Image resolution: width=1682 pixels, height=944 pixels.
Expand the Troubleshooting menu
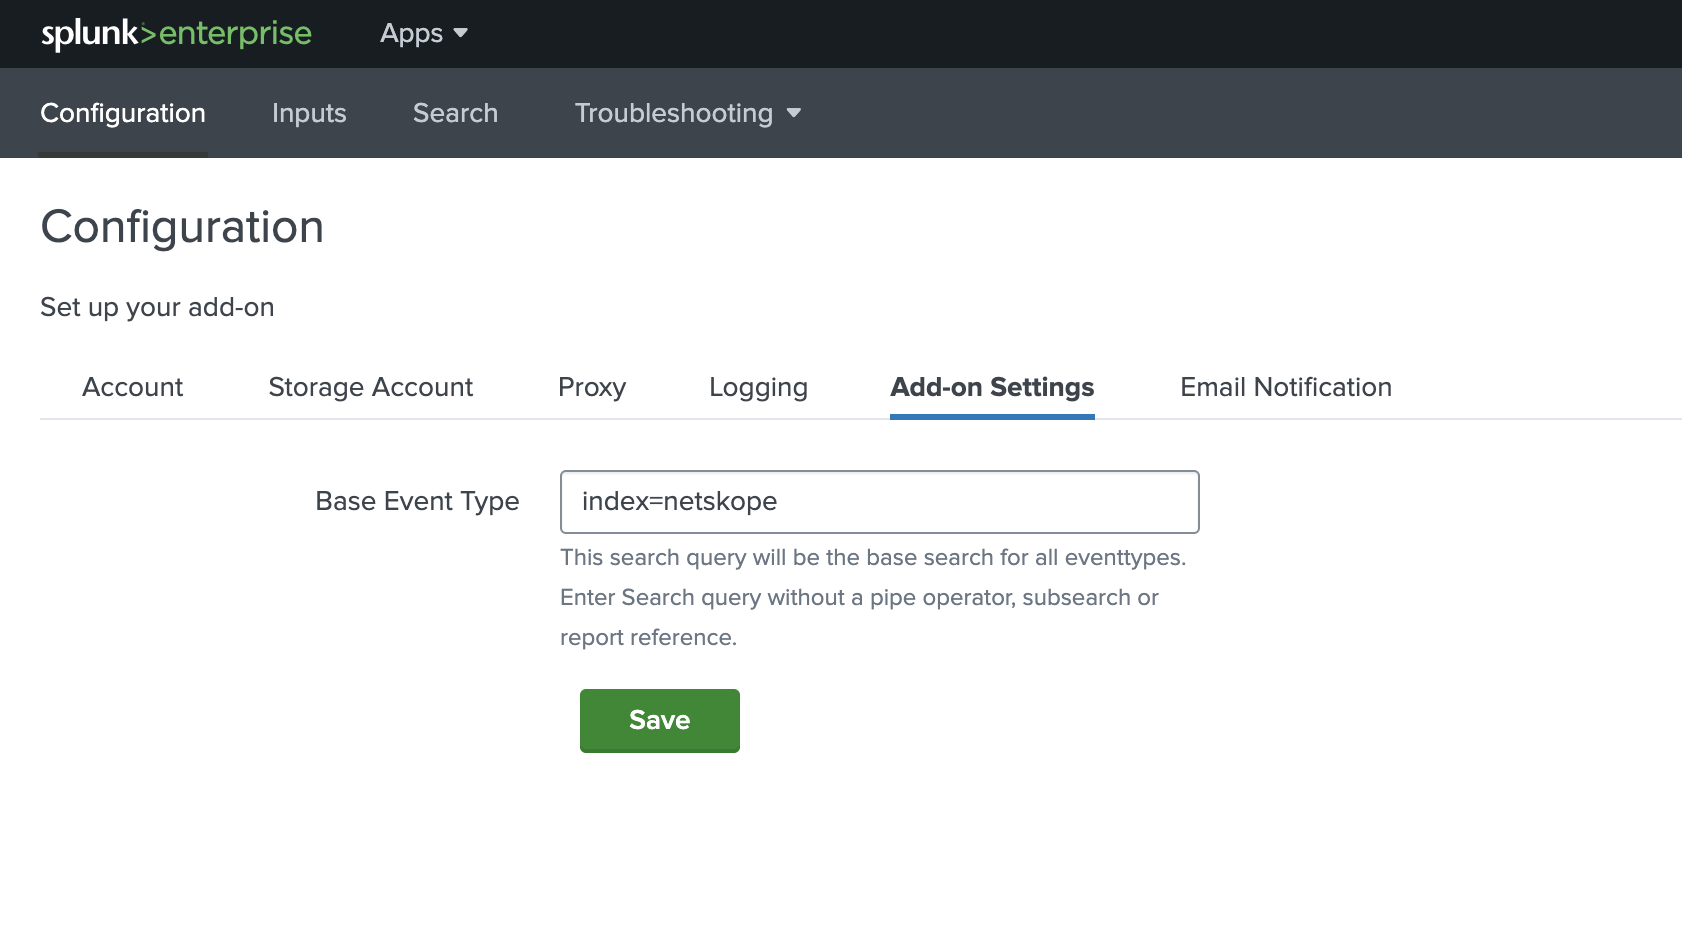tap(688, 113)
